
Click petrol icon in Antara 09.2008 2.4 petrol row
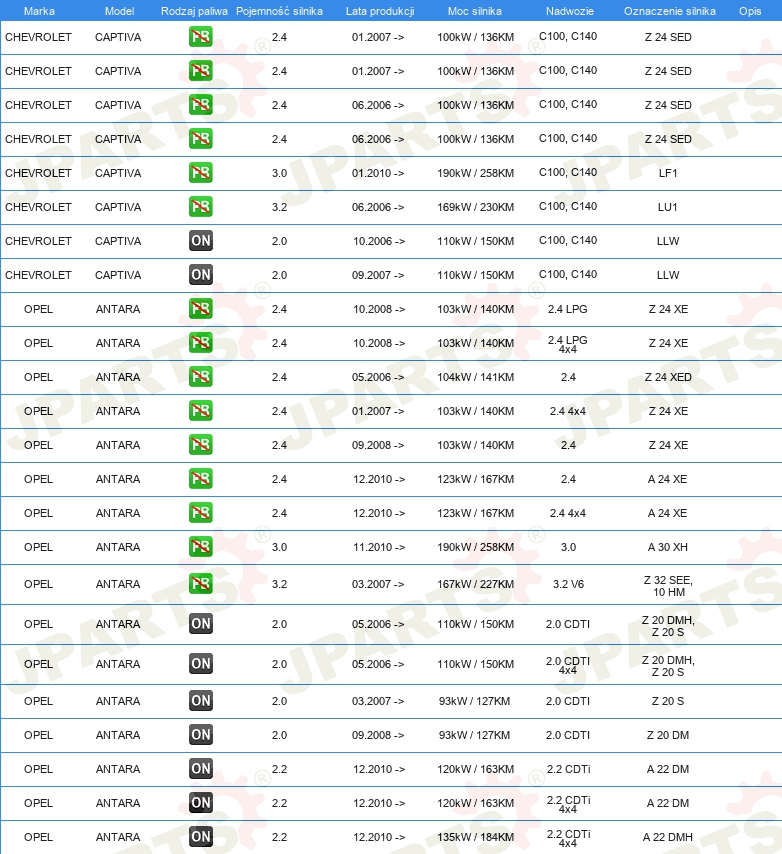click(200, 445)
